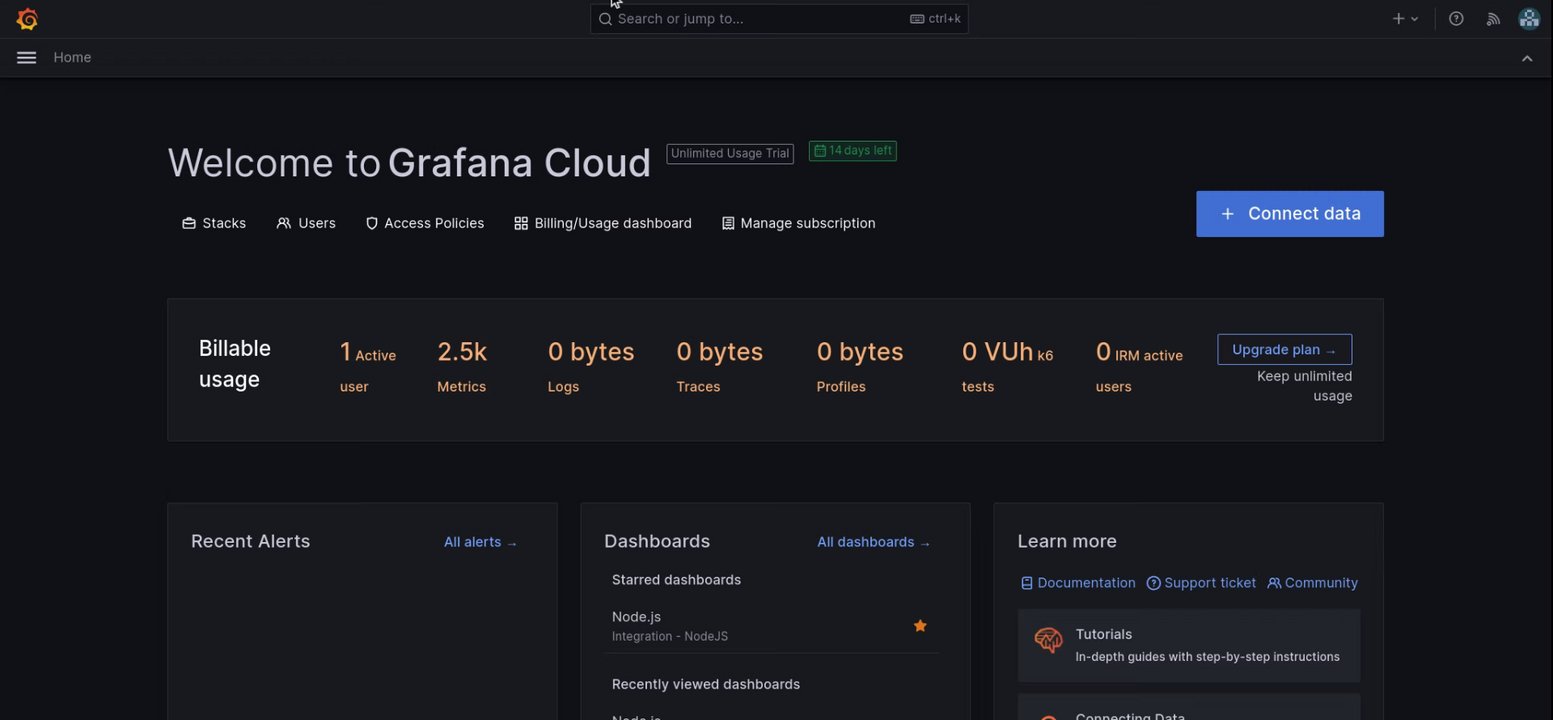Open the Users link
1553x720 pixels.
click(x=306, y=223)
